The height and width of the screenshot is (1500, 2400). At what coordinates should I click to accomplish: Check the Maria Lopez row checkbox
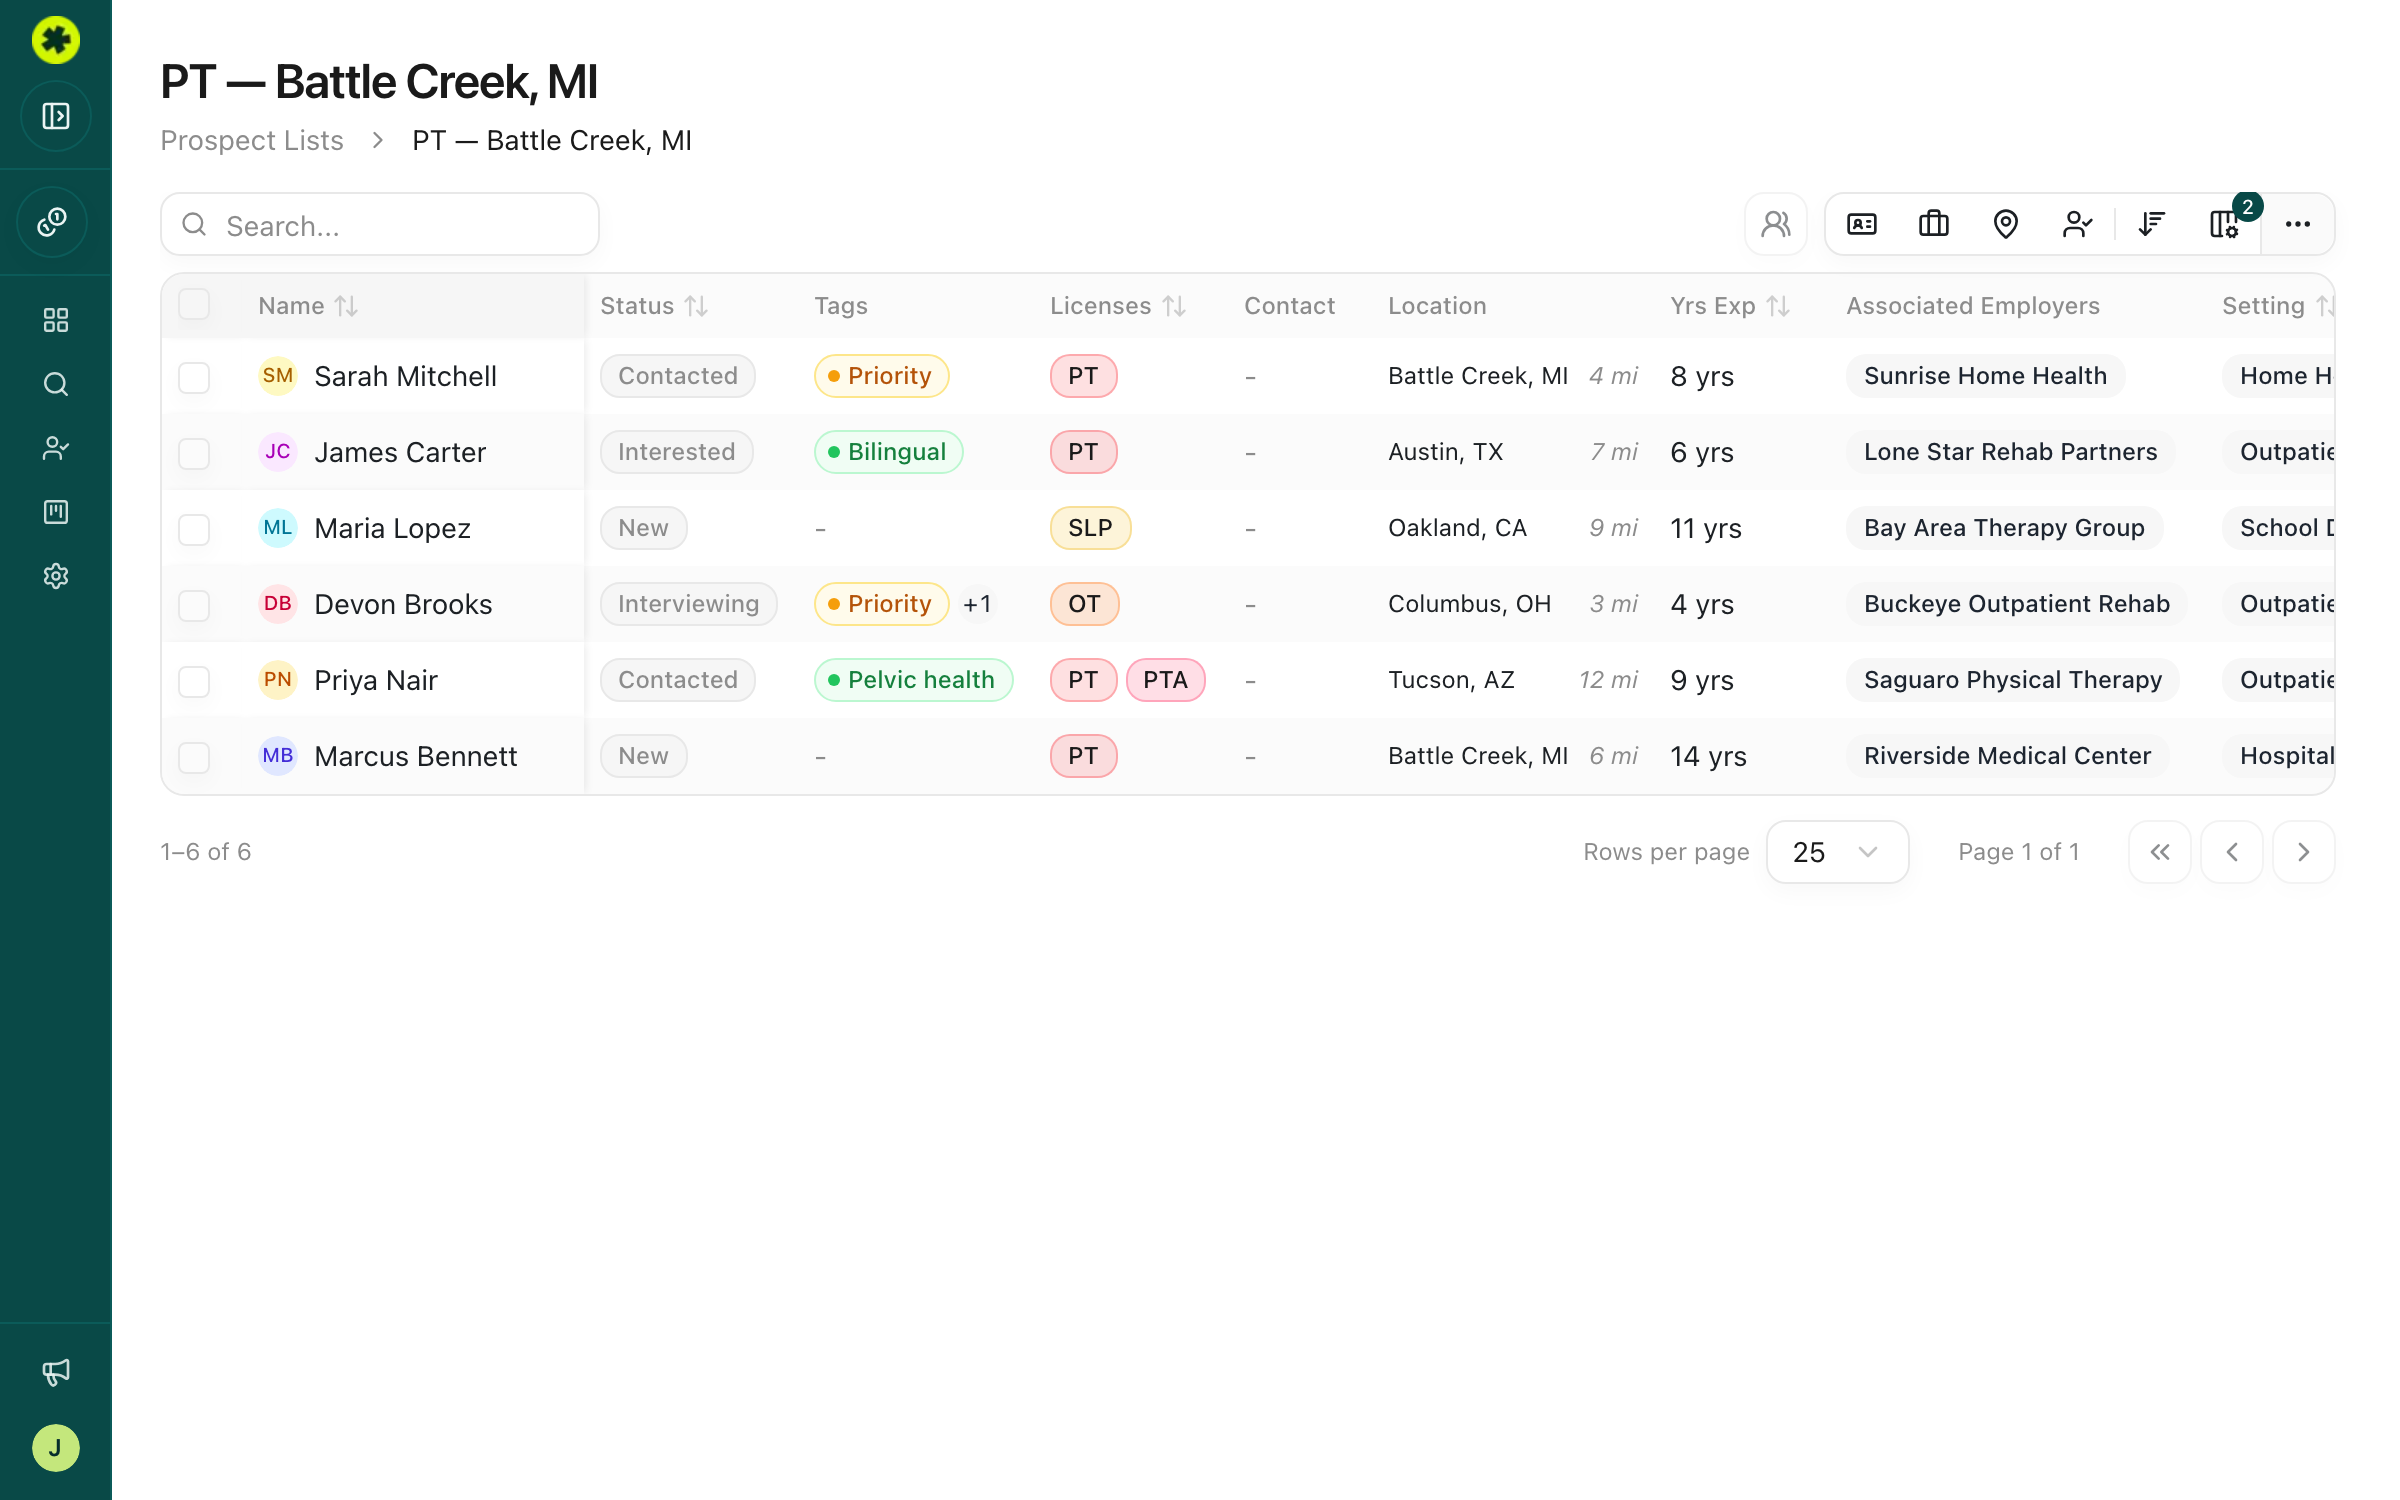point(194,529)
